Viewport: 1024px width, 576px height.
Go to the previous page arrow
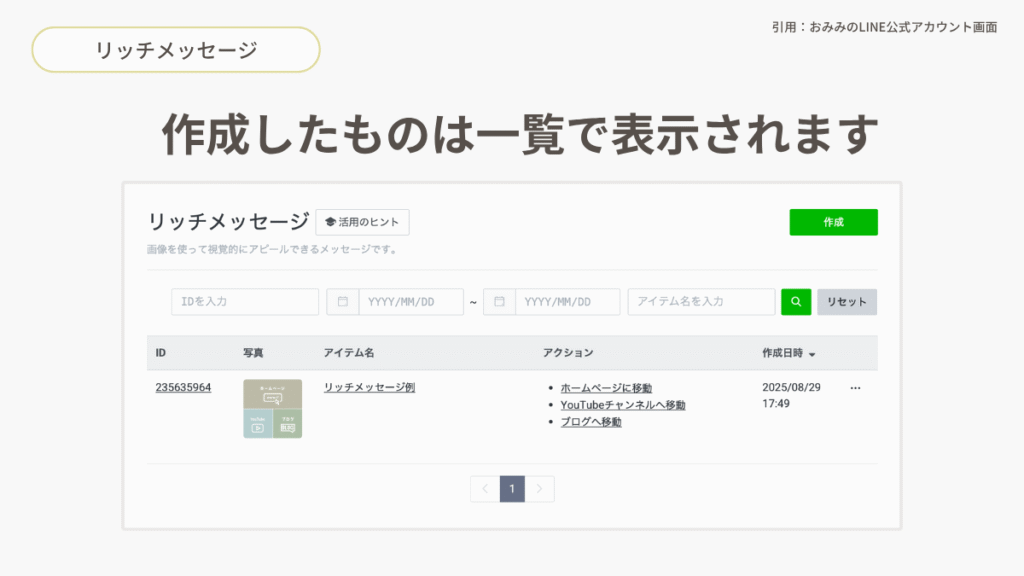coord(485,489)
